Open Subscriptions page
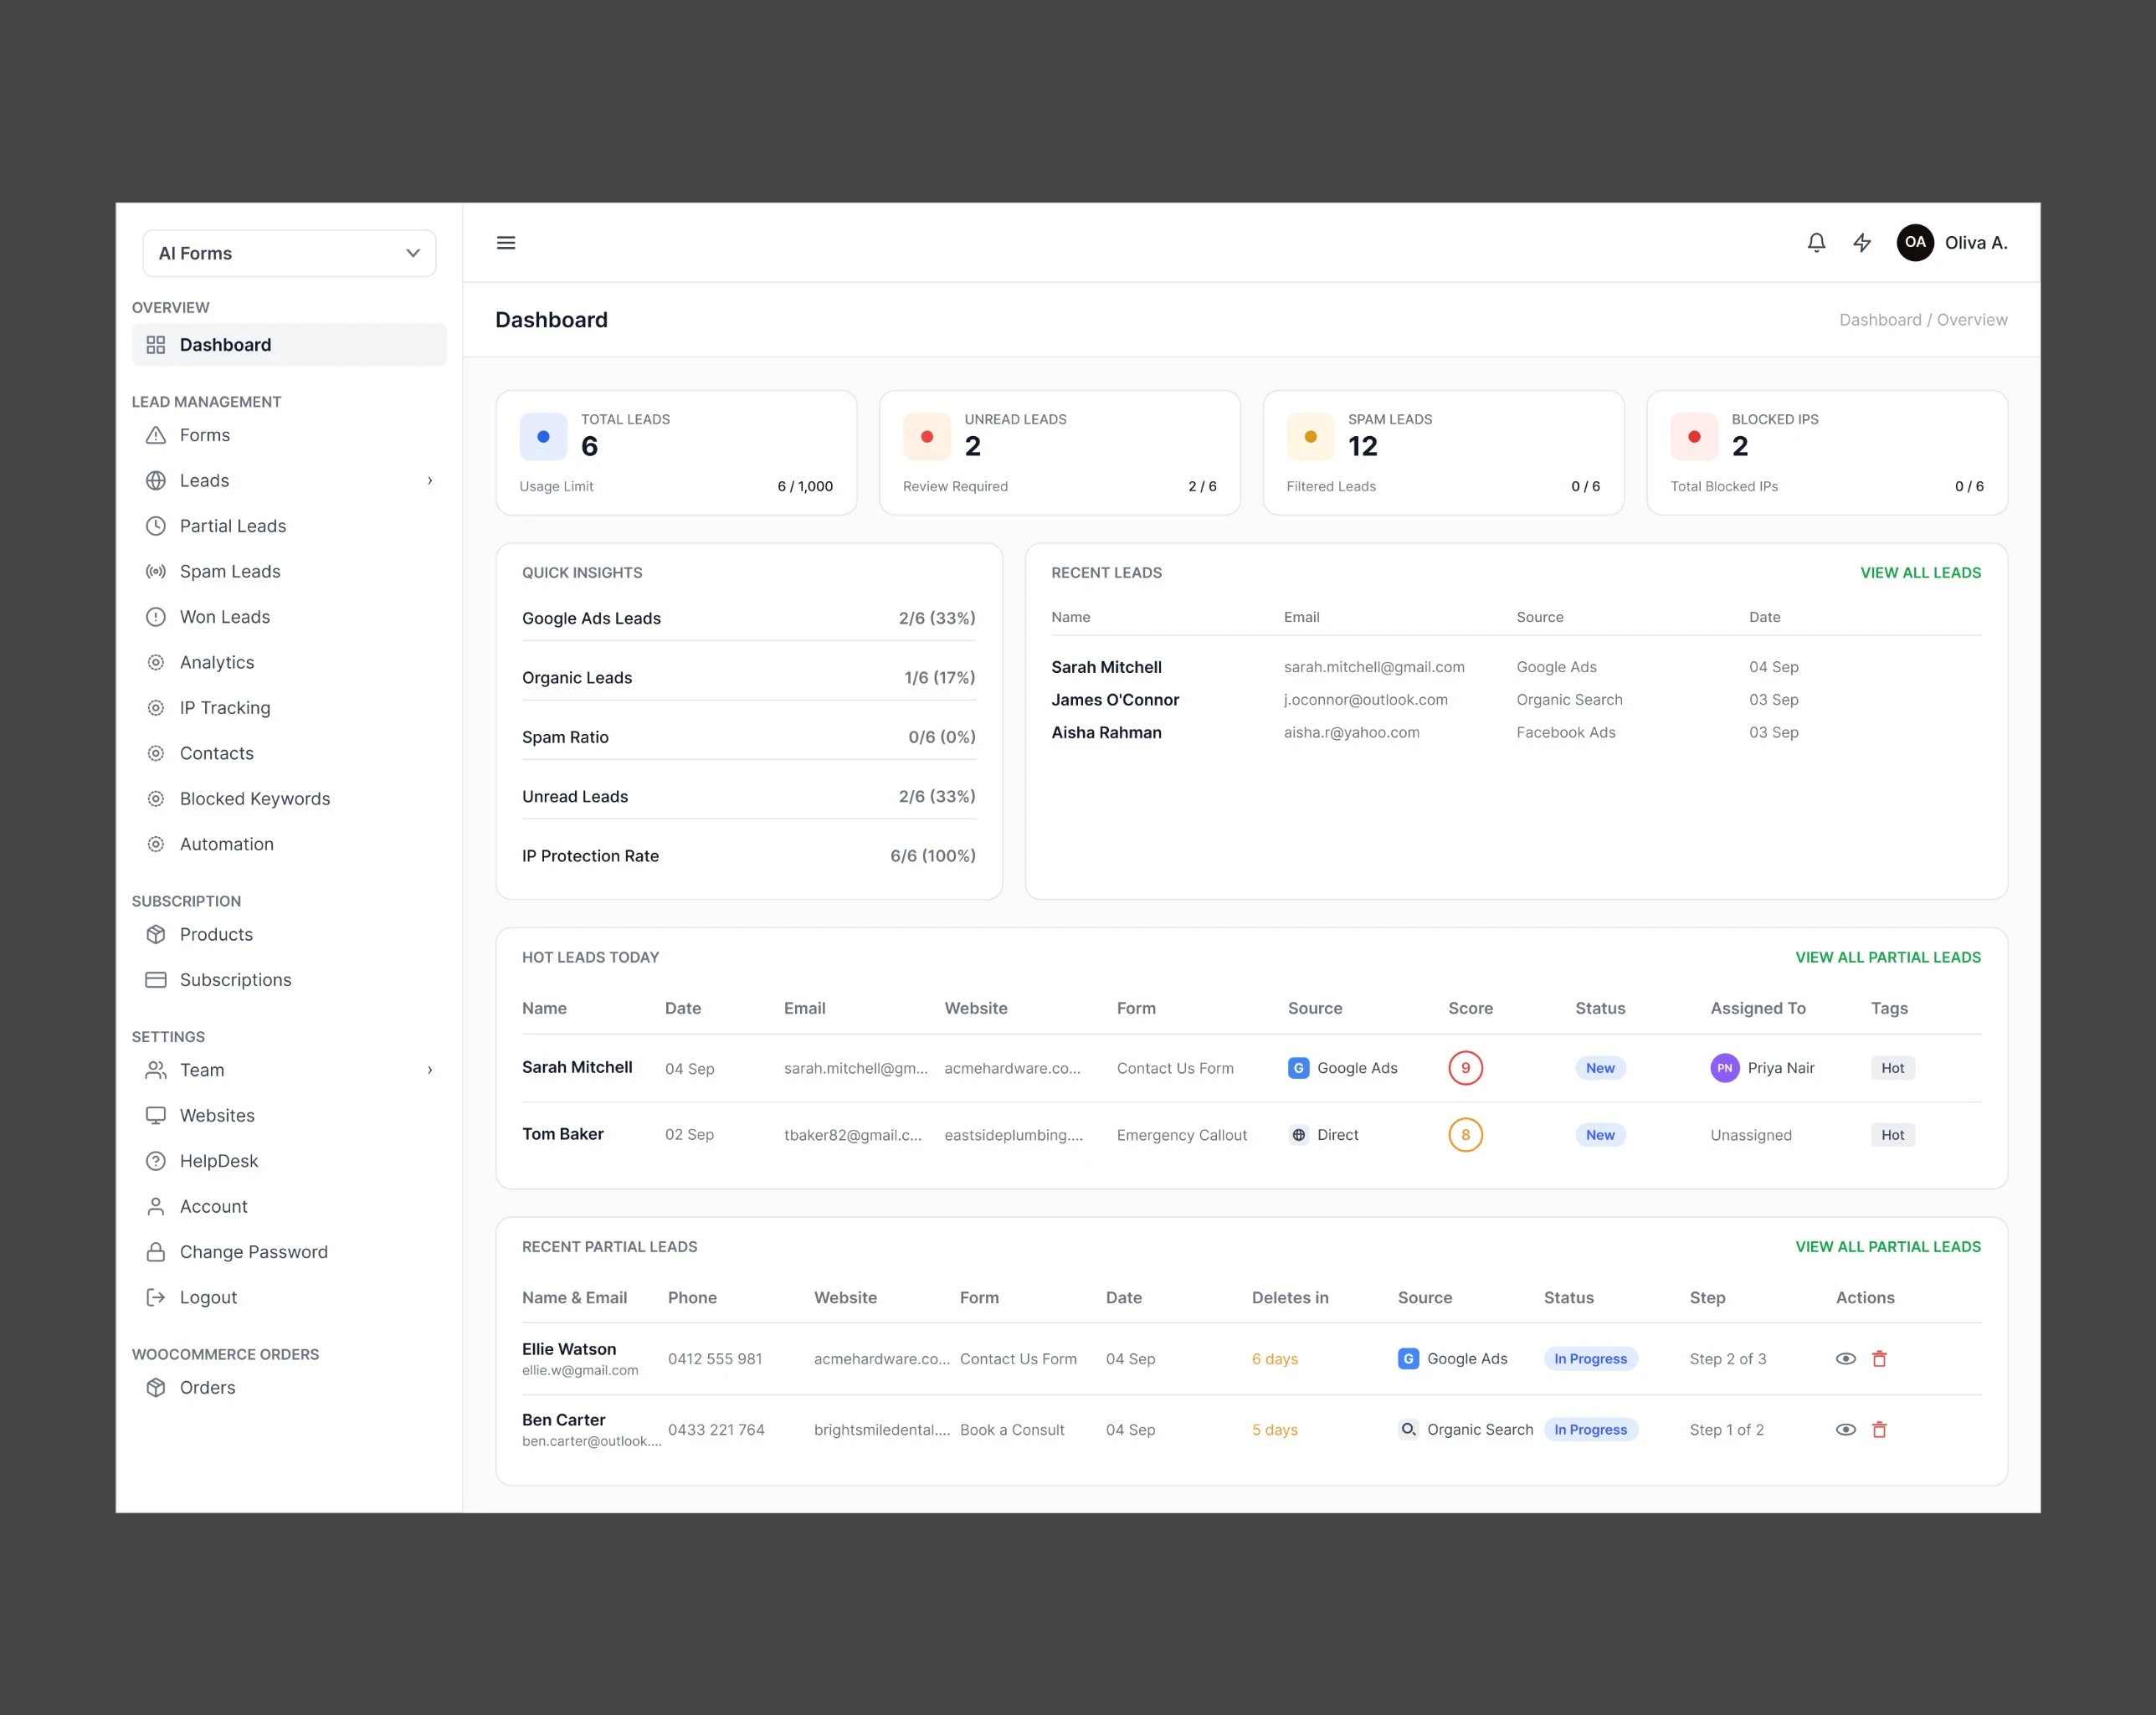 [x=289, y=980]
